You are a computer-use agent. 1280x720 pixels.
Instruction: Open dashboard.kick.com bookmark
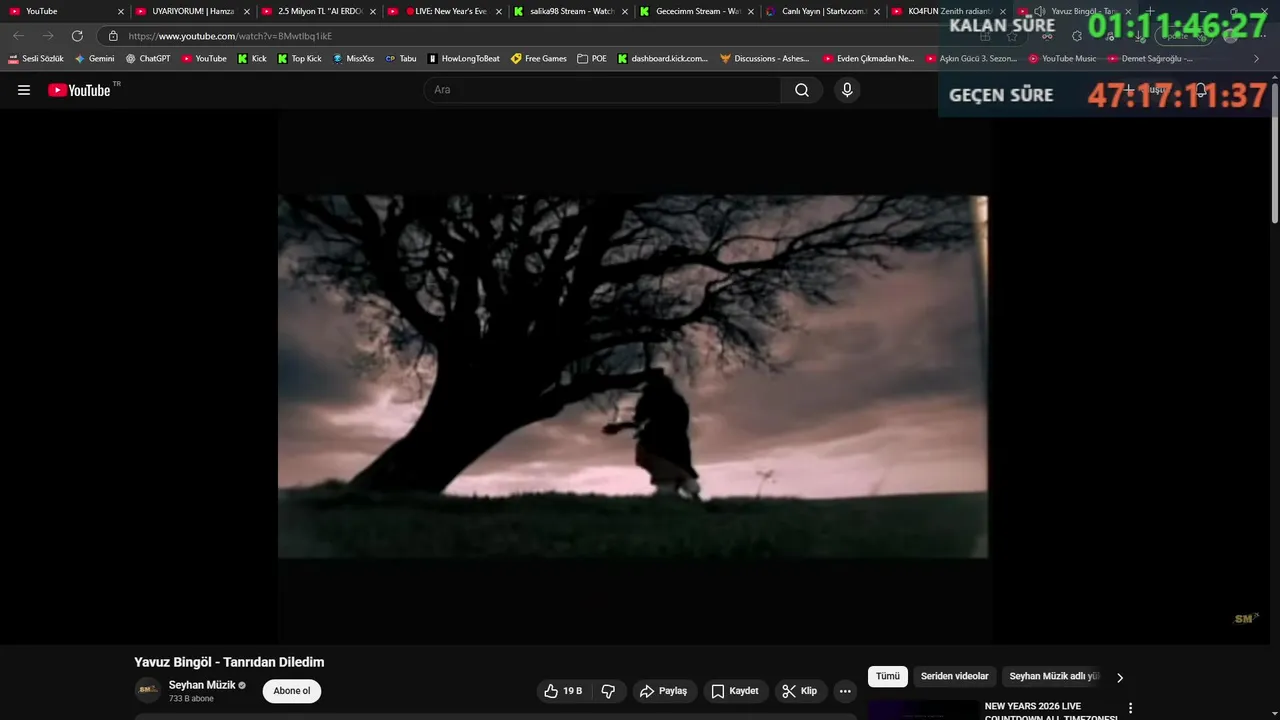(662, 59)
